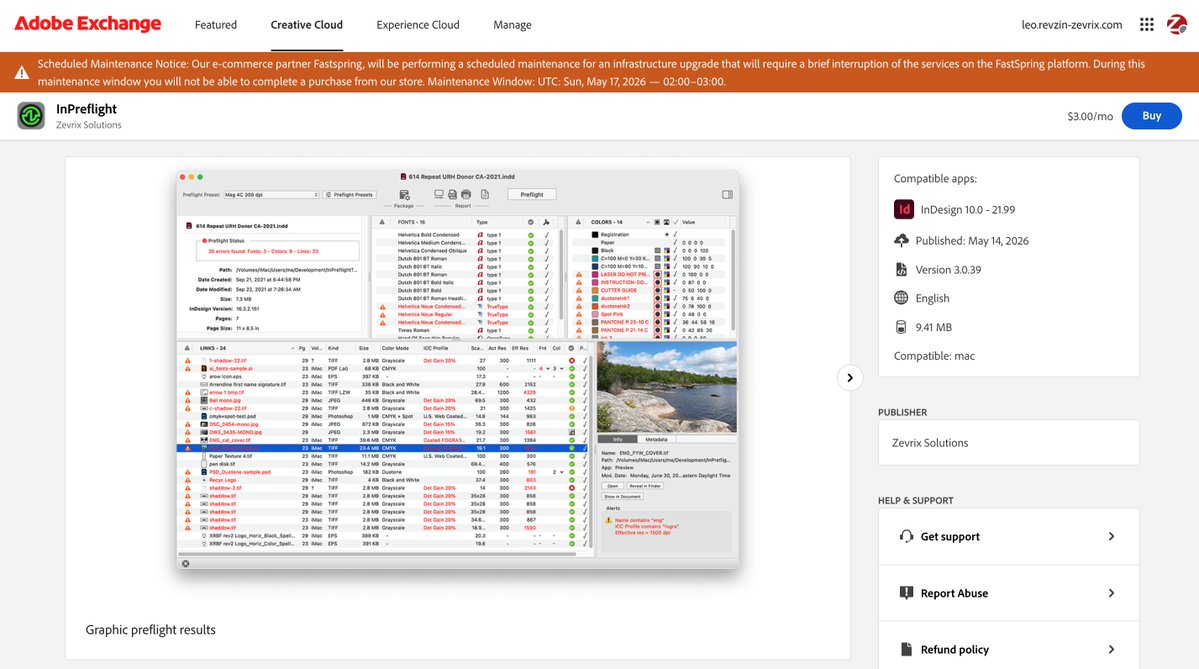1199x669 pixels.
Task: Click the headset icon for Get support
Action: click(906, 536)
